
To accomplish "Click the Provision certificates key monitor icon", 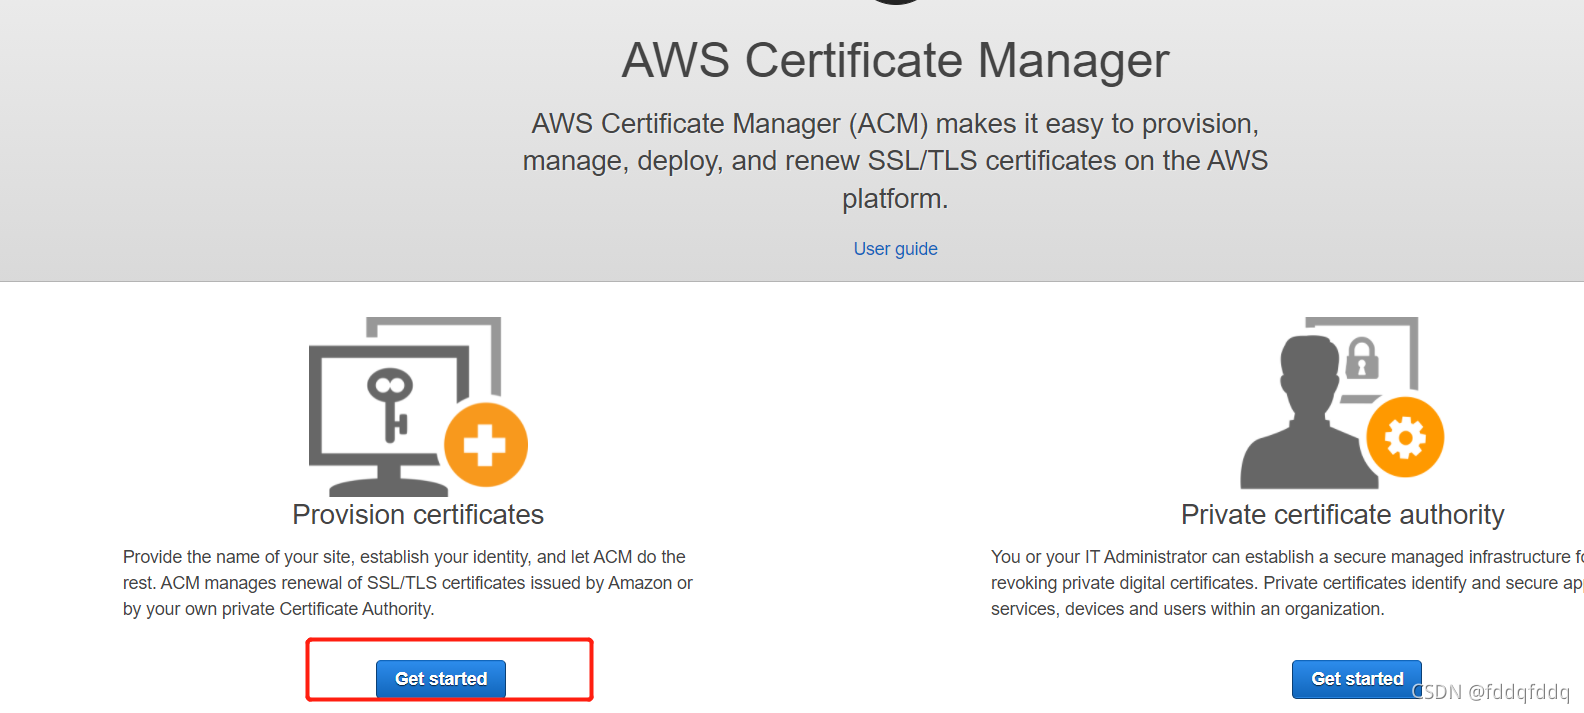I will pos(418,406).
